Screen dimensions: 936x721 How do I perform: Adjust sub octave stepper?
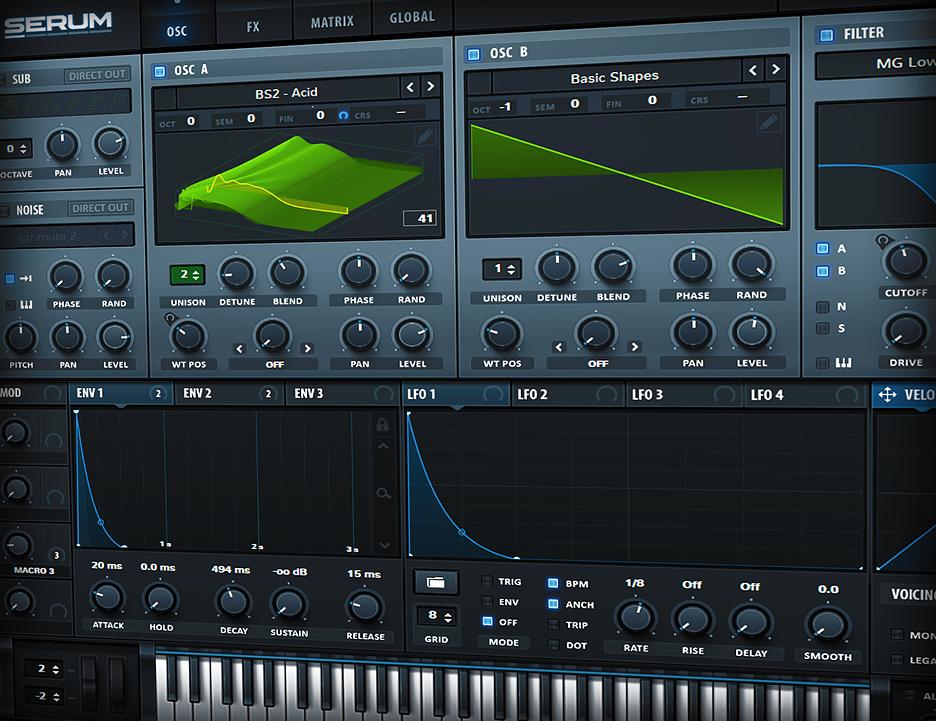coord(16,149)
